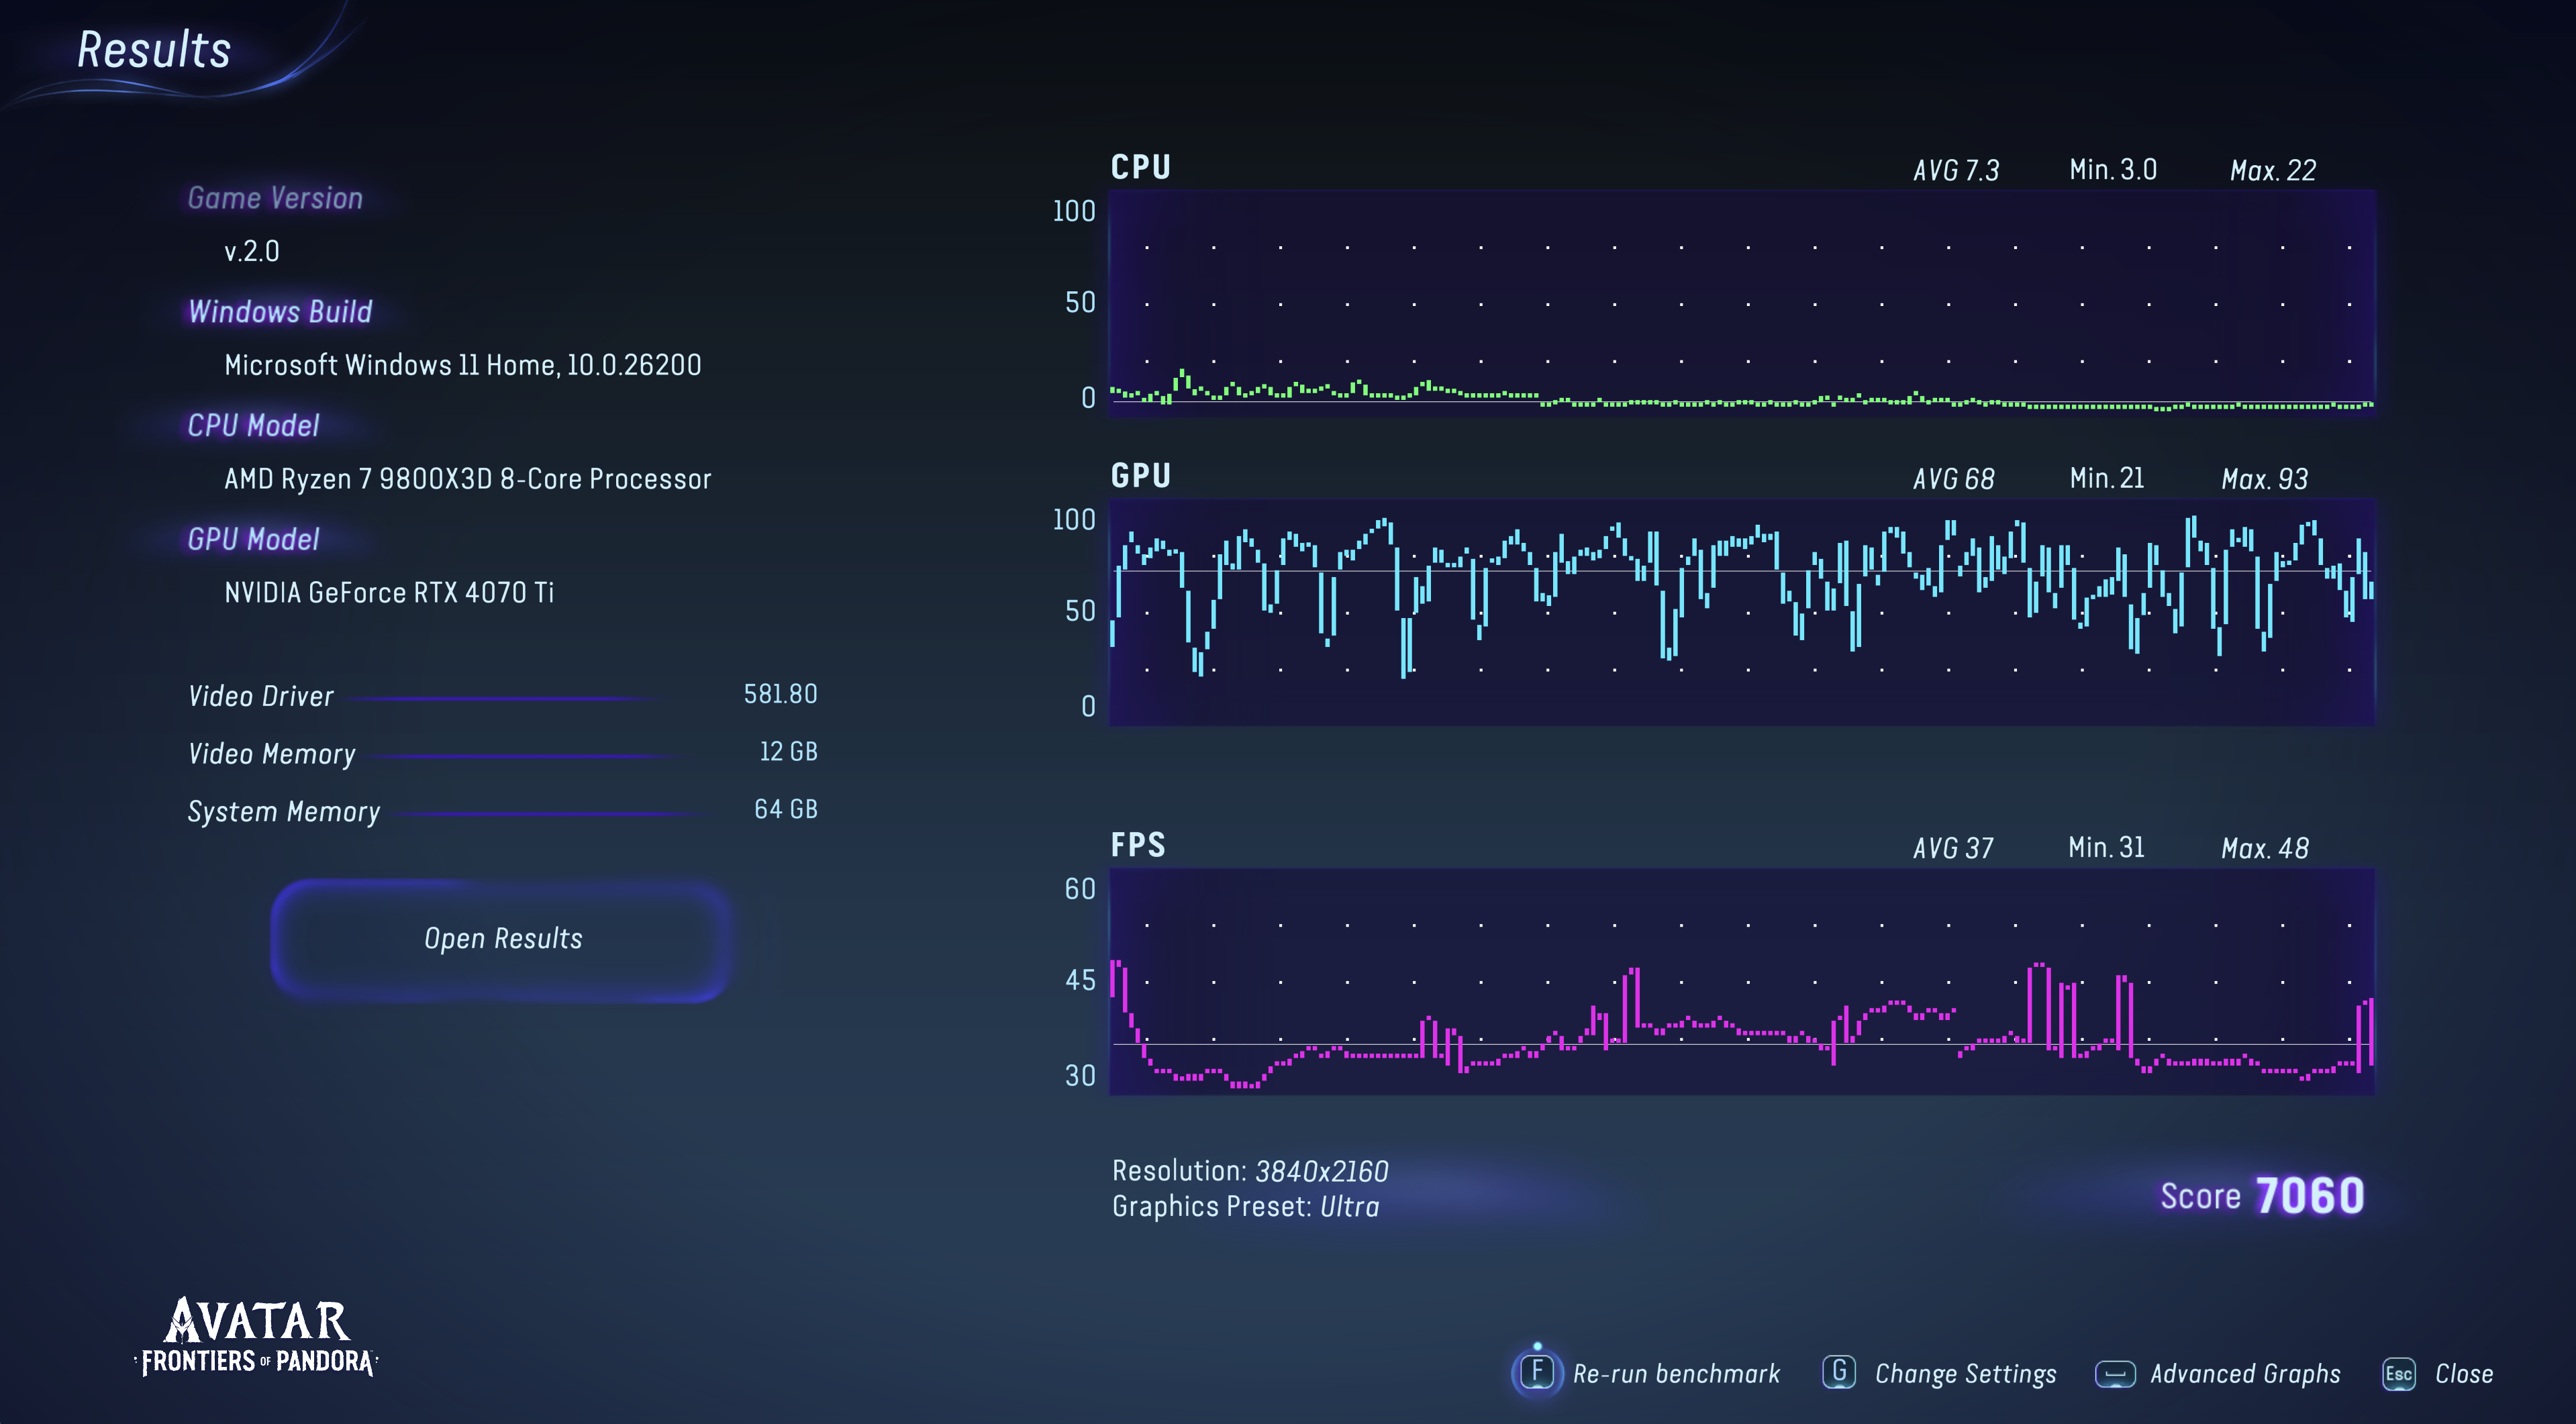The image size is (2576, 1424).
Task: Show Advanced Graphs
Action: coord(2245,1374)
